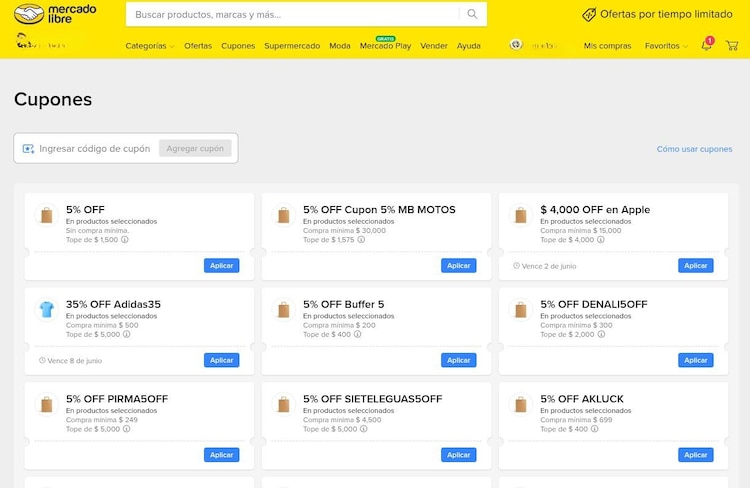The height and width of the screenshot is (488, 750).
Task: Apply the plain 5% OFF coupon
Action: (221, 266)
